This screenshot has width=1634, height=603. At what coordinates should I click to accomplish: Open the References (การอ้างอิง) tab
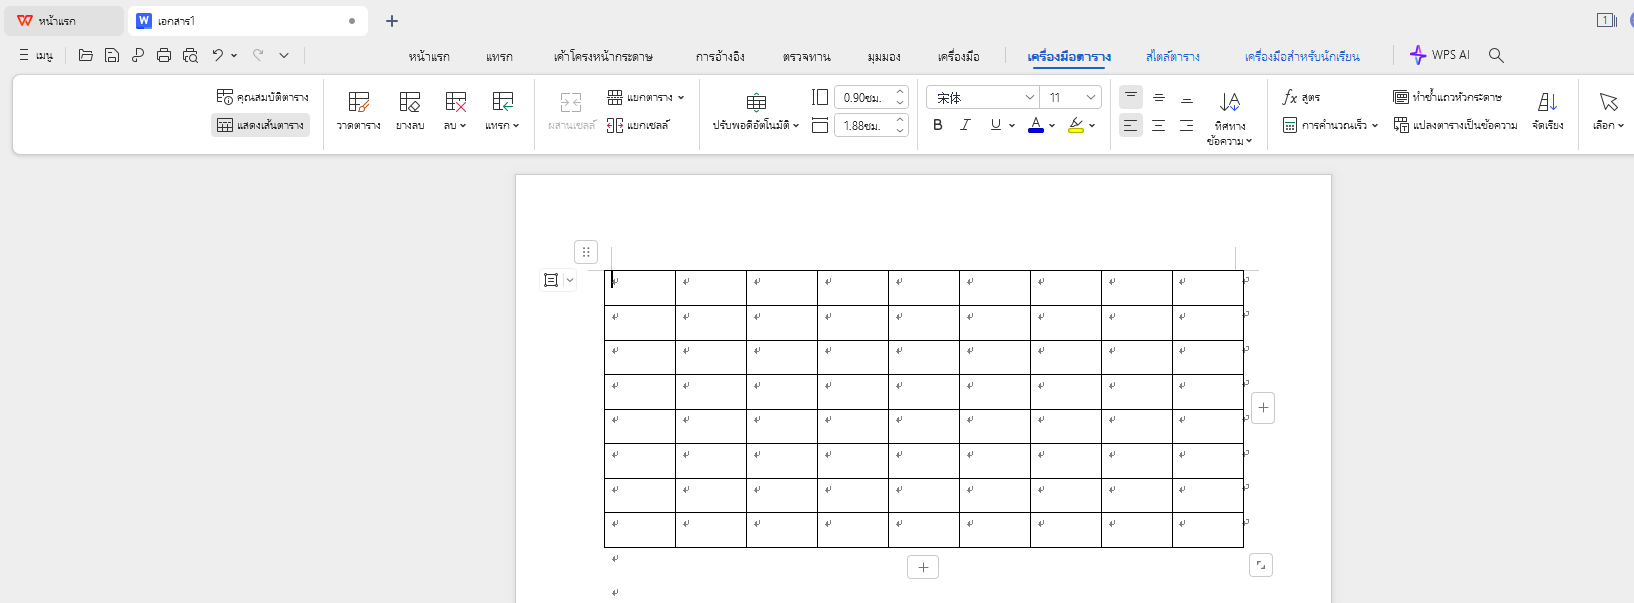[720, 56]
